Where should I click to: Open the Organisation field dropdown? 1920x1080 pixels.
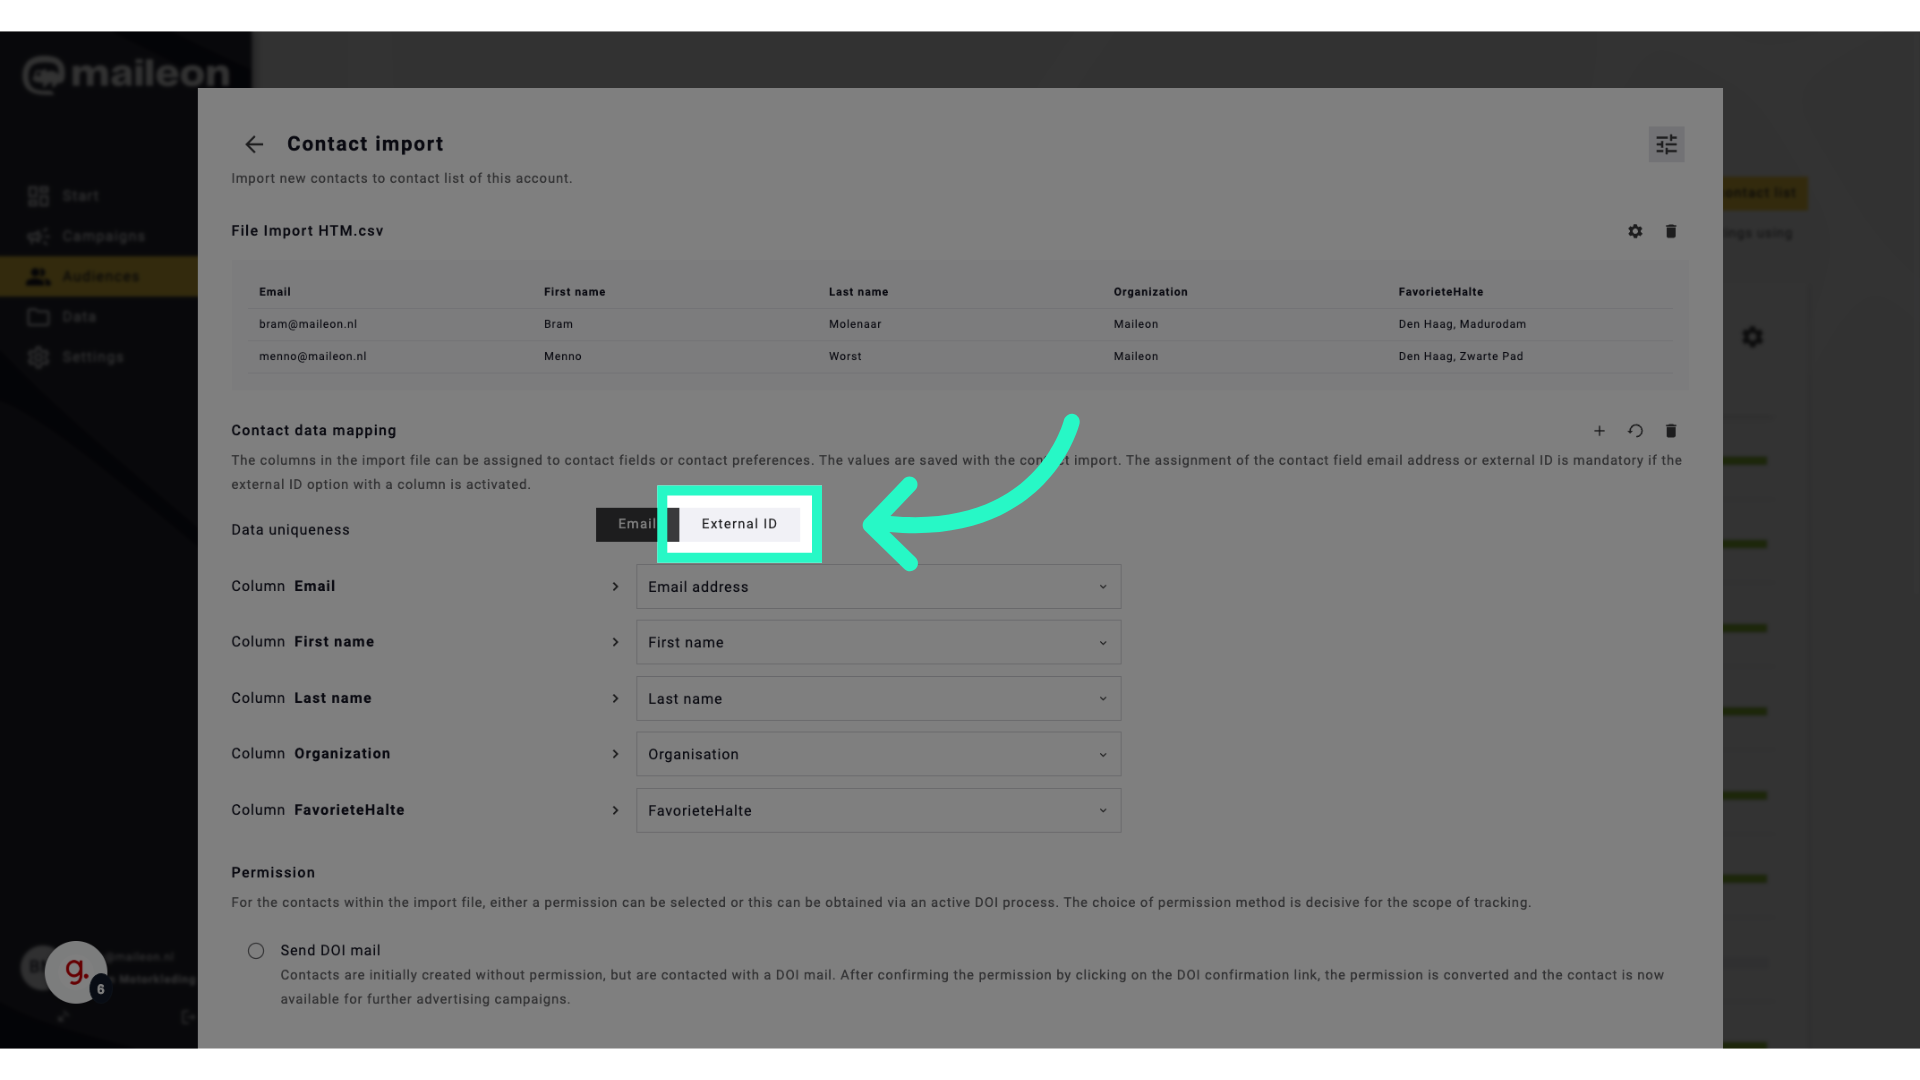878,754
